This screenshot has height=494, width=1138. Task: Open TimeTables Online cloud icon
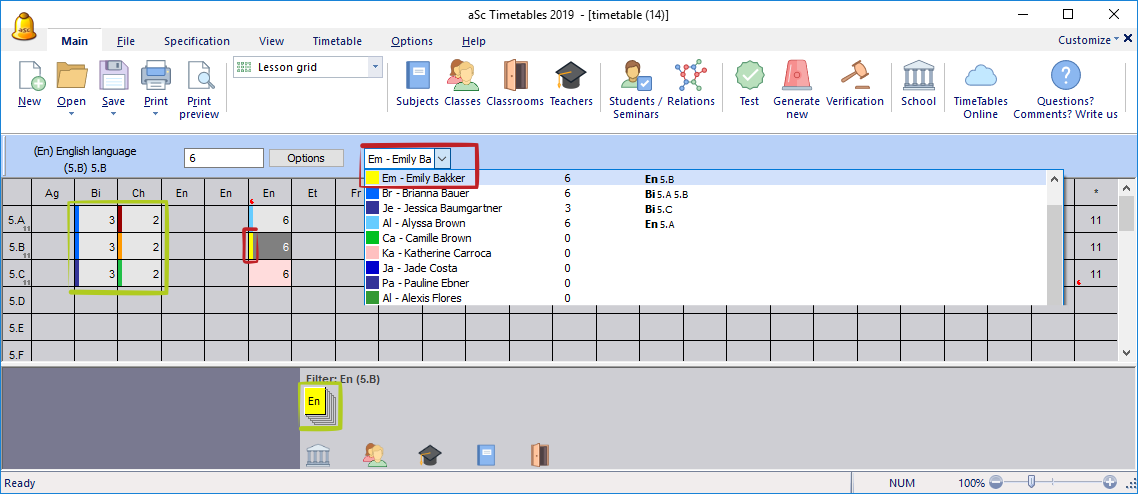(x=980, y=84)
